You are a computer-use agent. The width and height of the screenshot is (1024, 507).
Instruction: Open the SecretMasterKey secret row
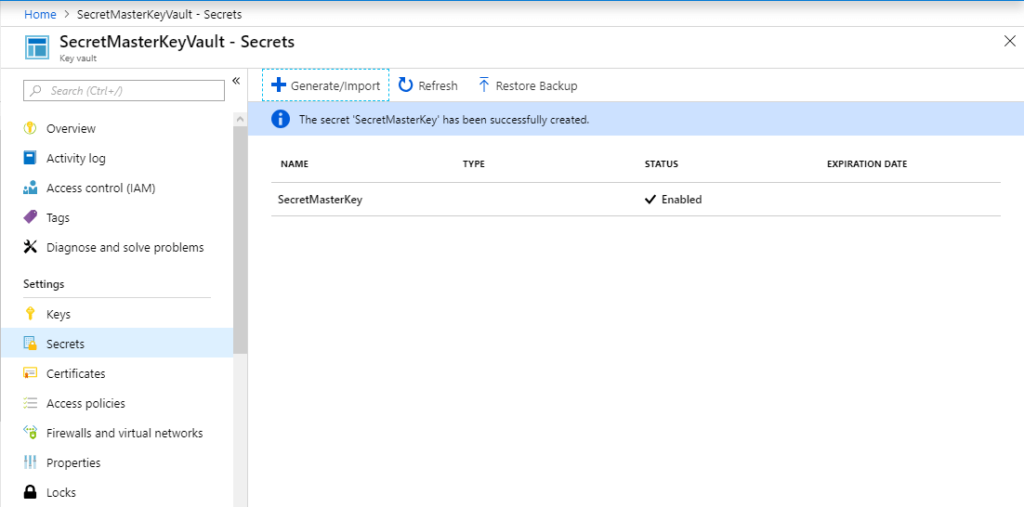[635, 200]
